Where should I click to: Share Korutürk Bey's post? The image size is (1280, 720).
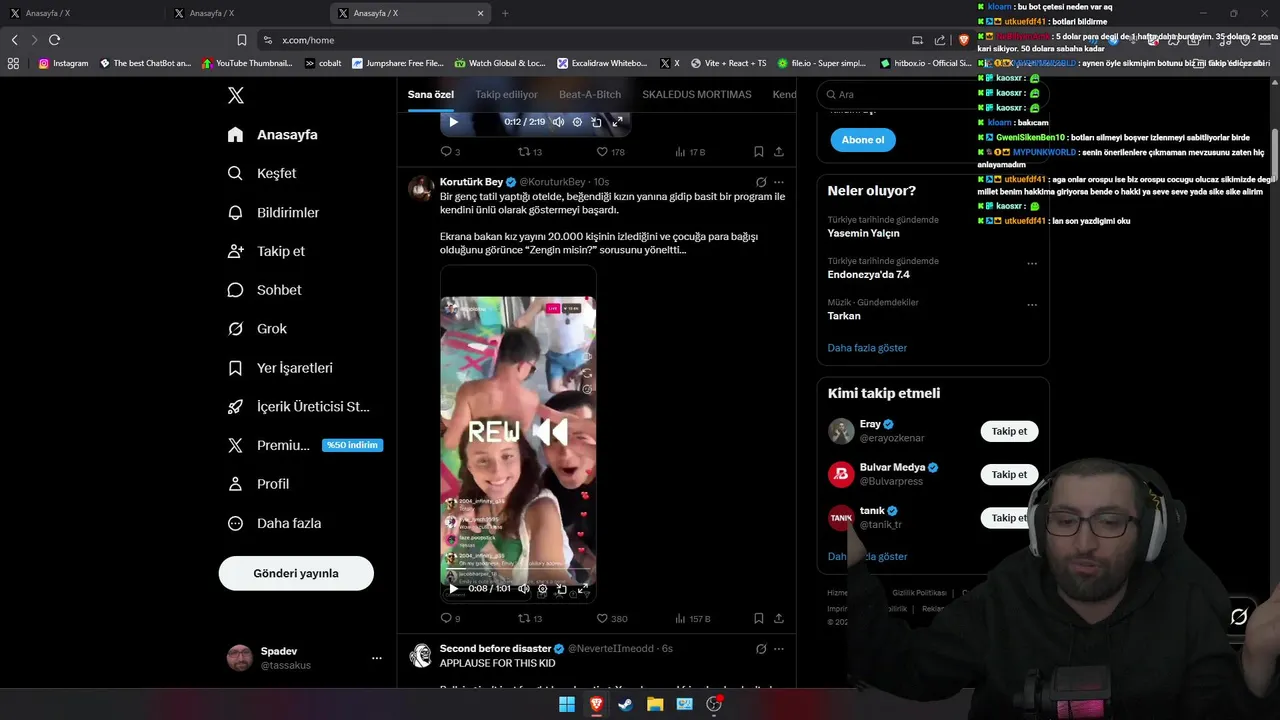(779, 619)
